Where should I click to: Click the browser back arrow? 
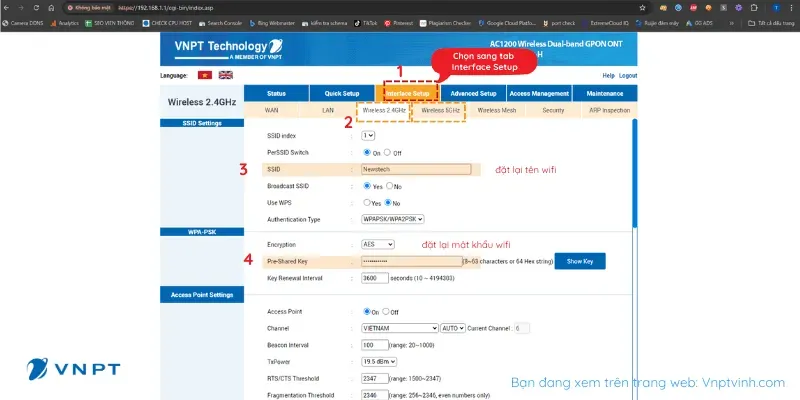(x=7, y=8)
